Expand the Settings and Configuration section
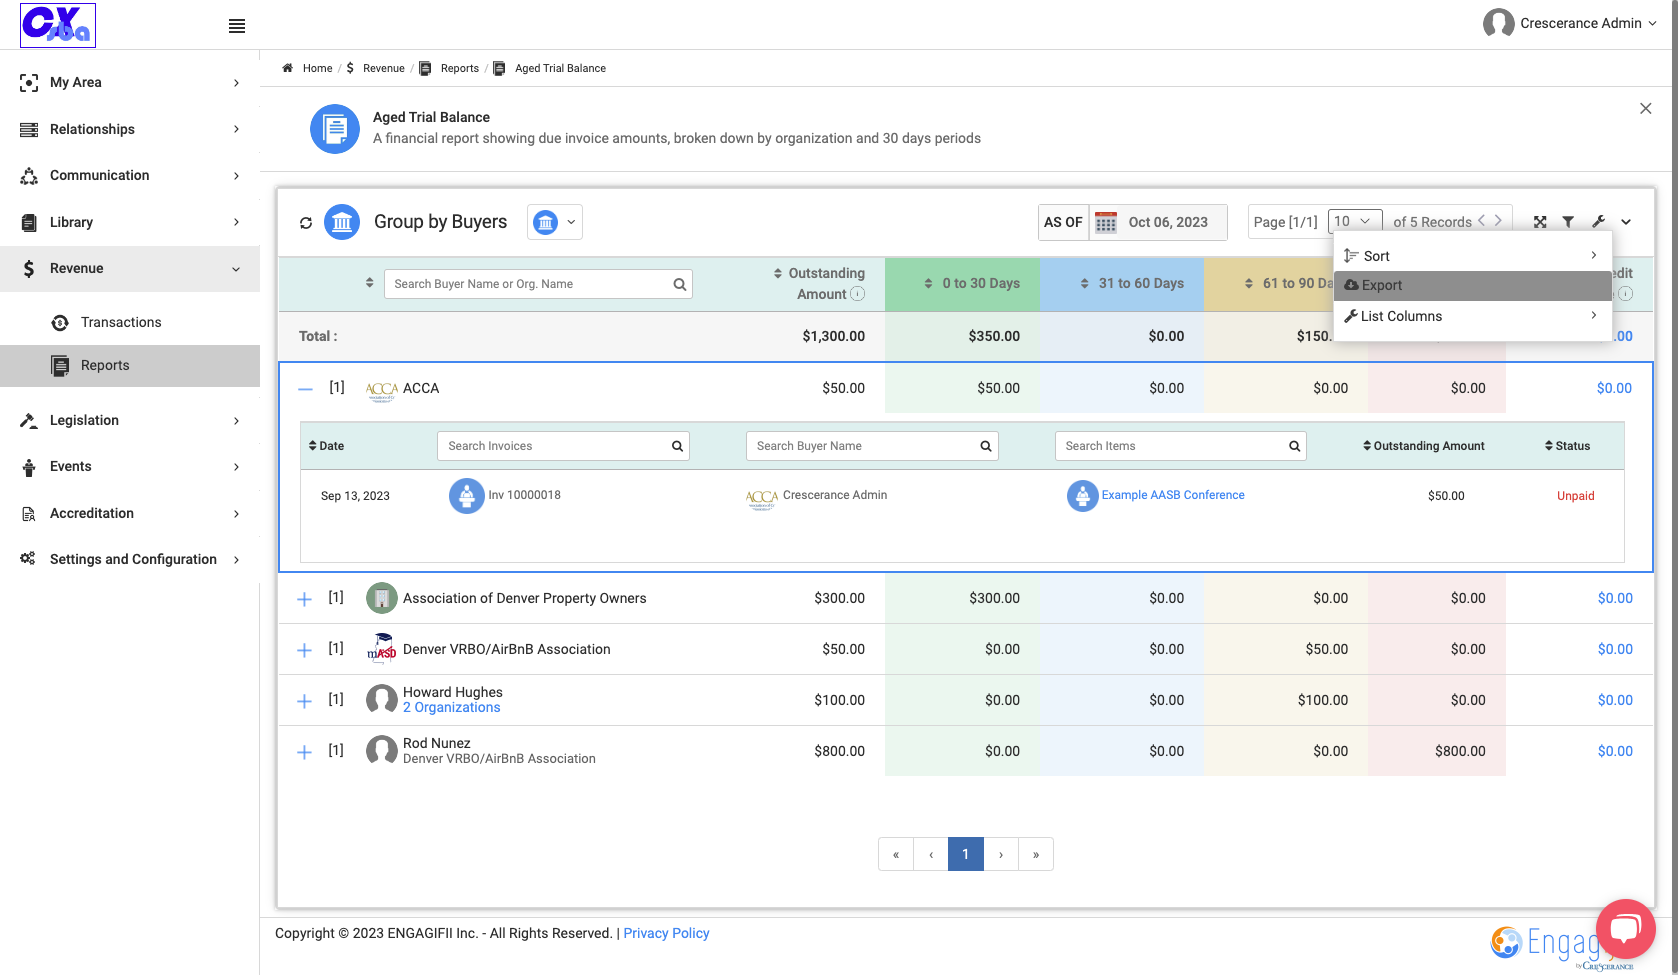This screenshot has width=1678, height=975. [x=130, y=559]
